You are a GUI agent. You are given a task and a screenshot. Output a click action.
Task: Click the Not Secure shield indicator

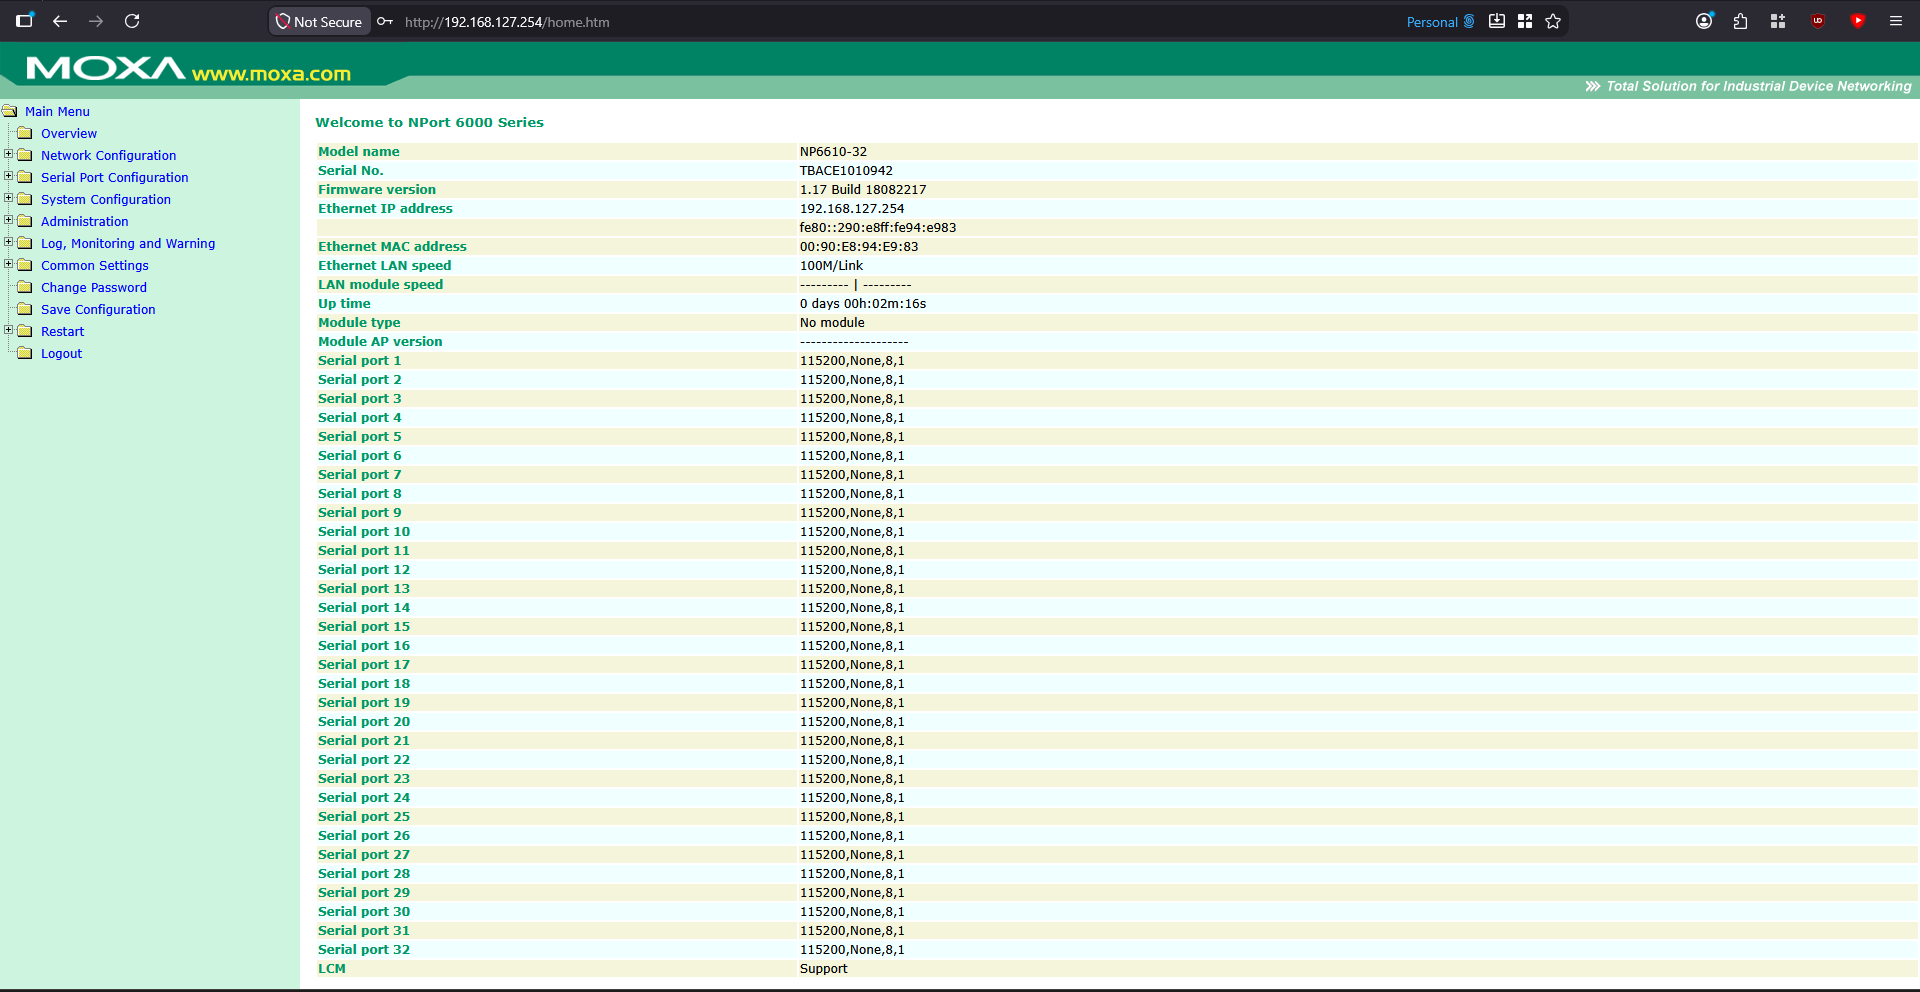319,21
